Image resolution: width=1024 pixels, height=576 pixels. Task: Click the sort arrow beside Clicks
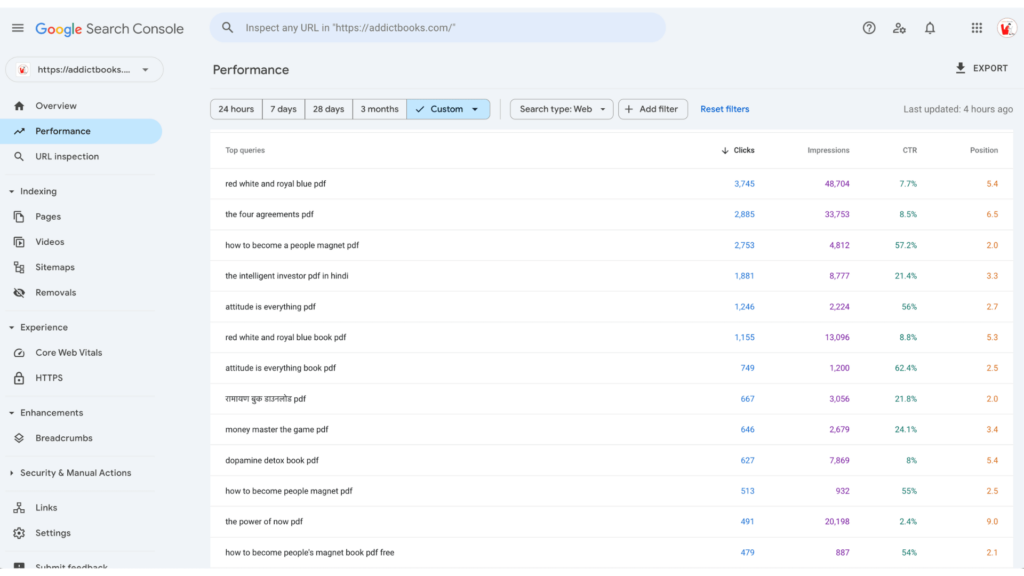click(725, 151)
